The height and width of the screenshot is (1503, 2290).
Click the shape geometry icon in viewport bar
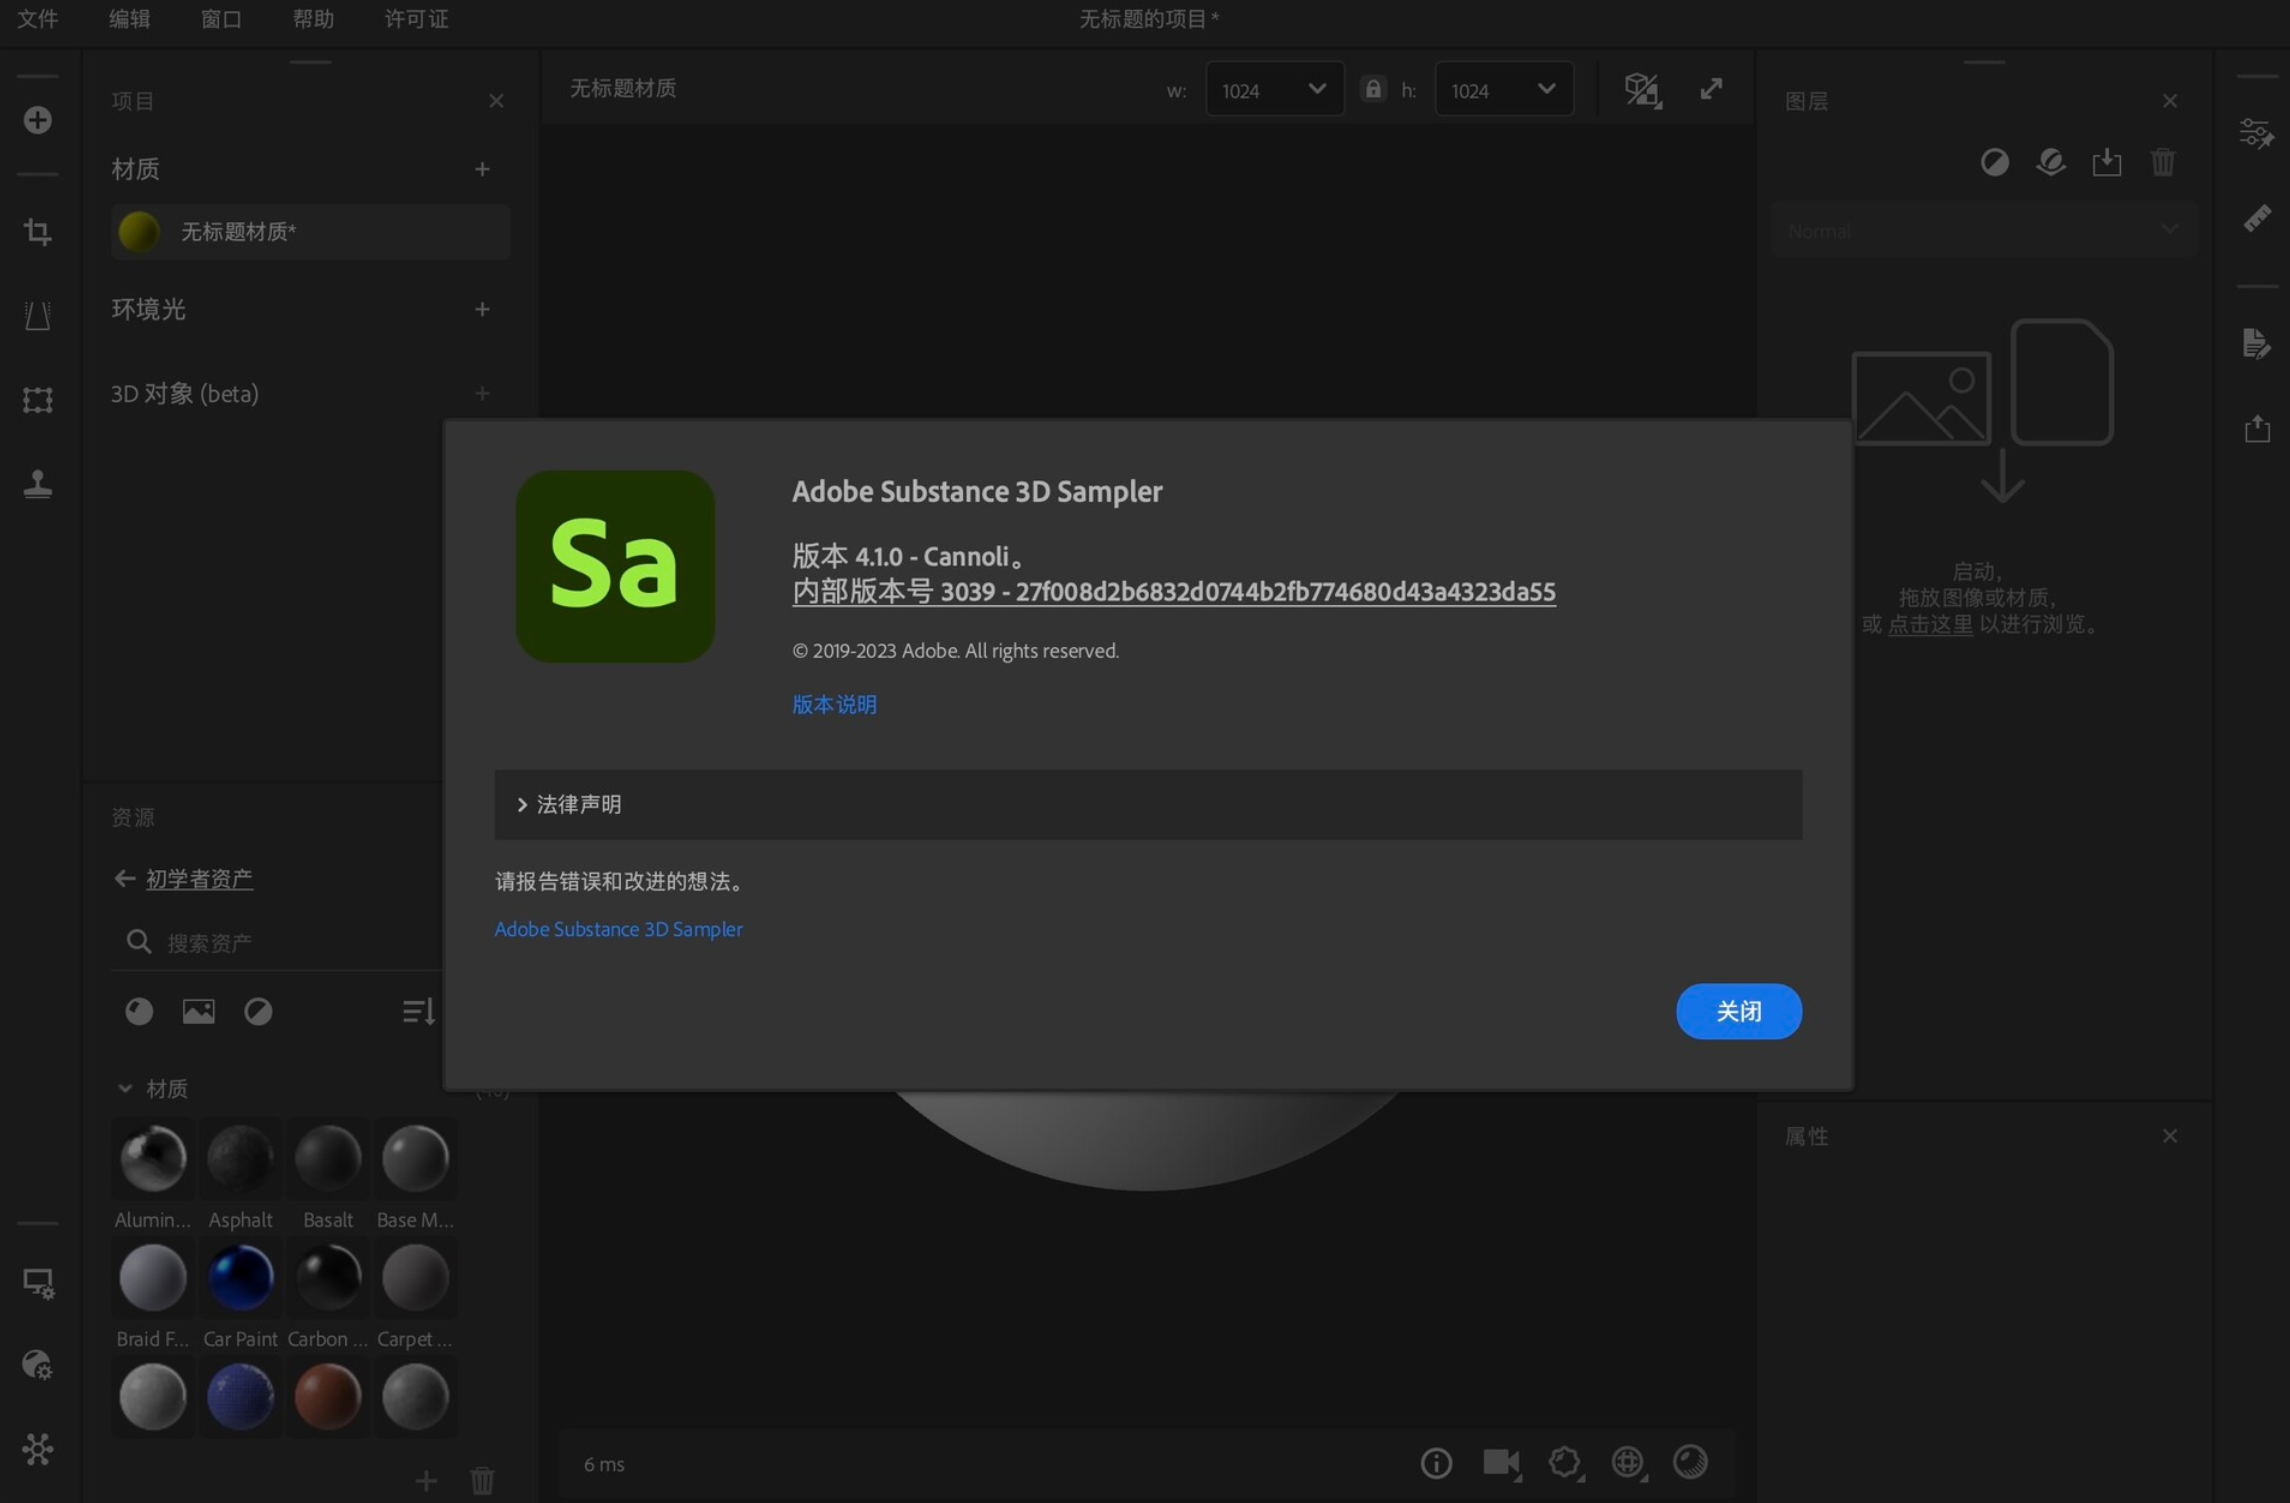tap(1566, 1463)
